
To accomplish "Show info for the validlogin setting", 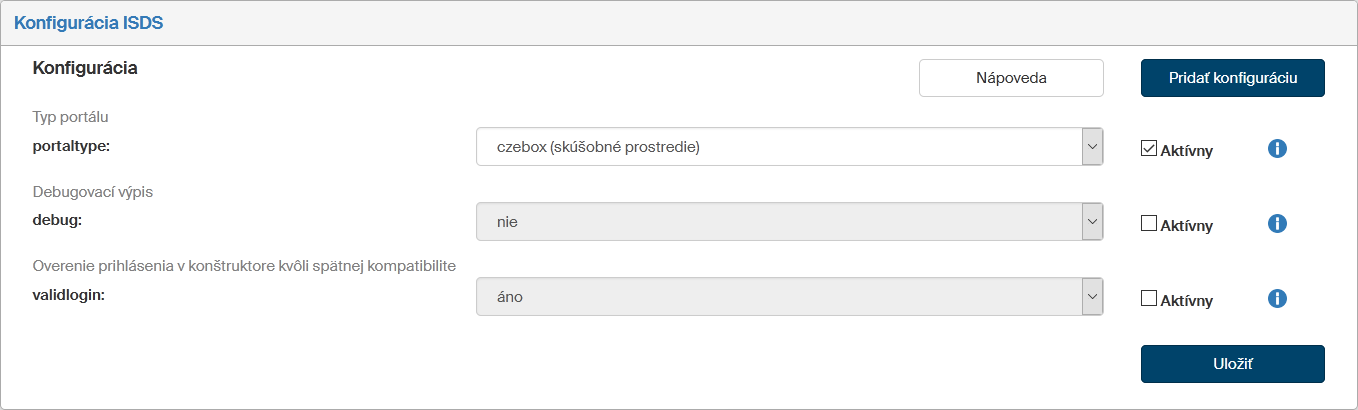I will (1277, 298).
